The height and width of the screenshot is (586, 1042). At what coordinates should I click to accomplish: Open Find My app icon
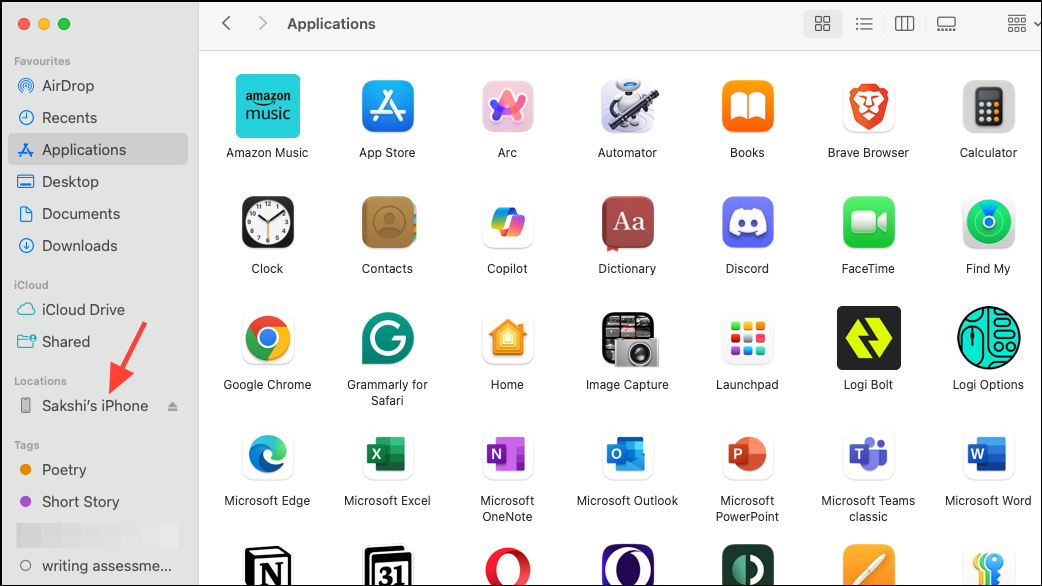tap(988, 222)
